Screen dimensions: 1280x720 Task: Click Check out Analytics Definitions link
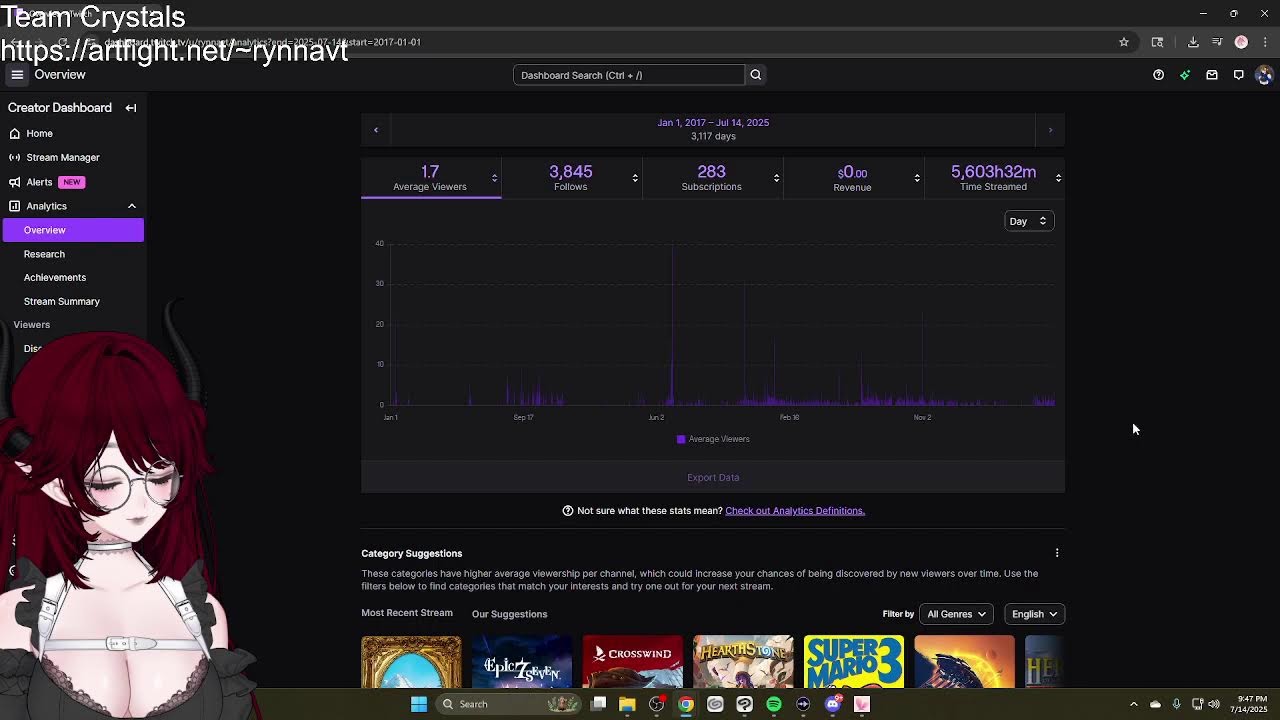pos(795,511)
